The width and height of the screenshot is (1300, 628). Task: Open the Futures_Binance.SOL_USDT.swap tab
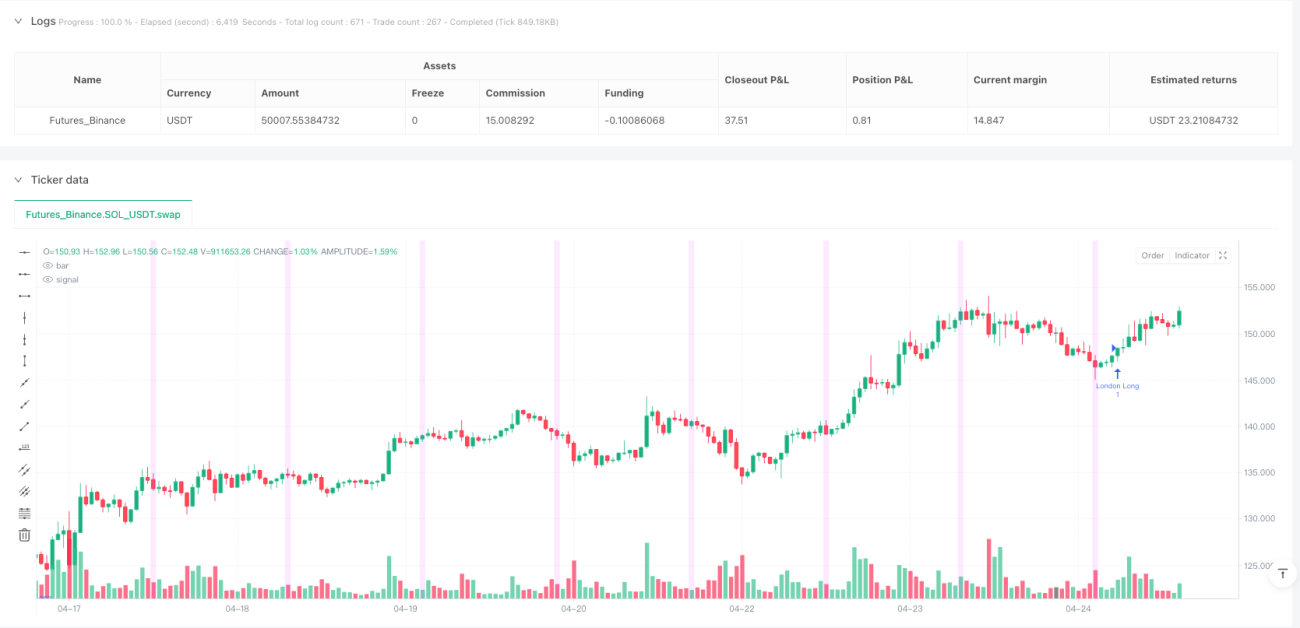tap(103, 214)
